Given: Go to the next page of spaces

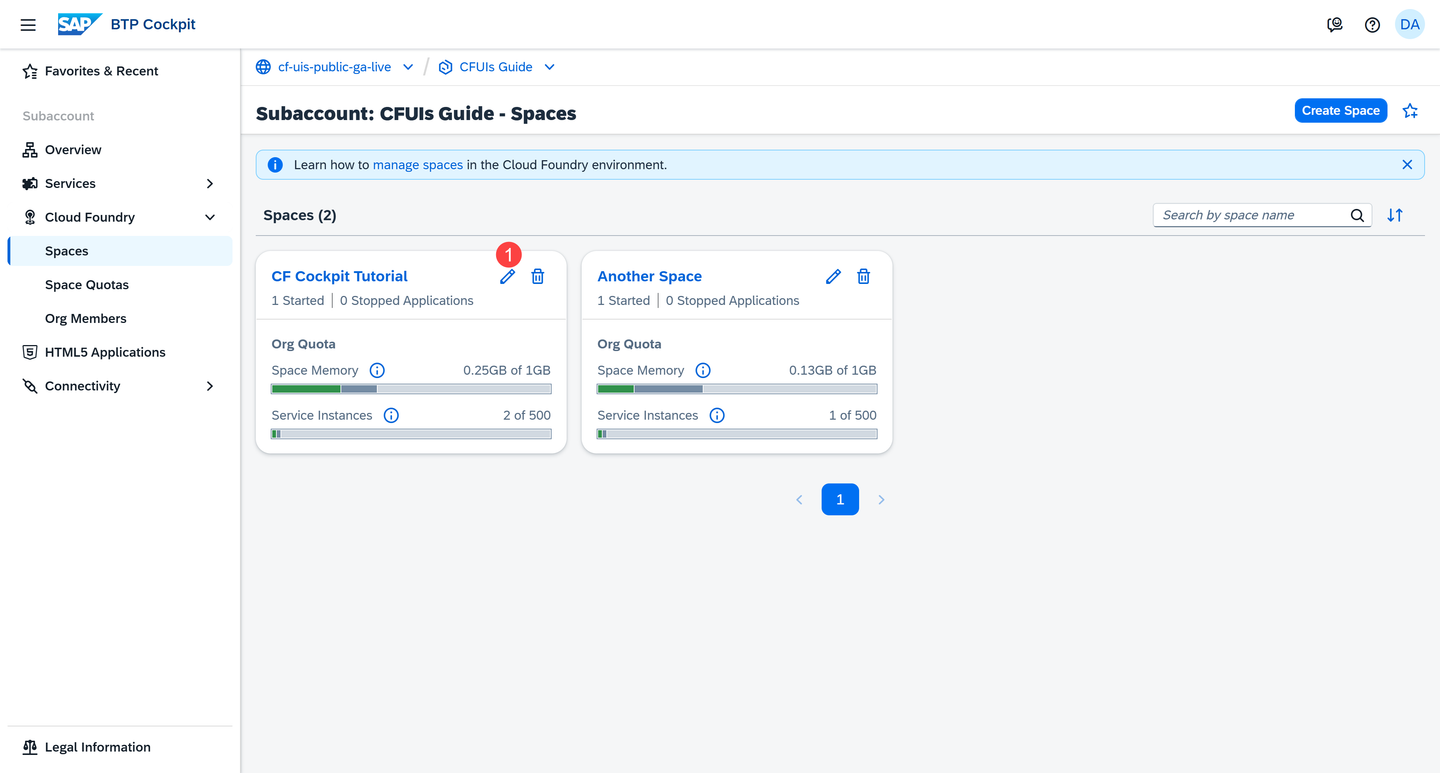Looking at the screenshot, I should [x=881, y=500].
